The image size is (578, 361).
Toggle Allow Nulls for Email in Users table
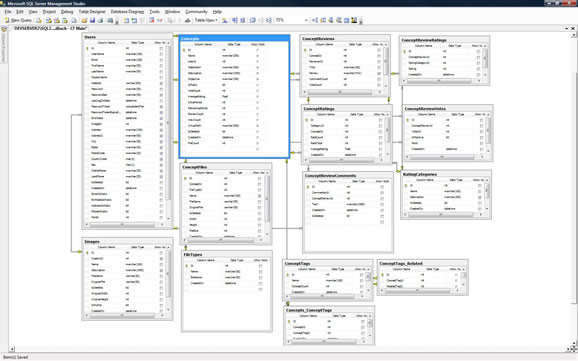[x=161, y=60]
